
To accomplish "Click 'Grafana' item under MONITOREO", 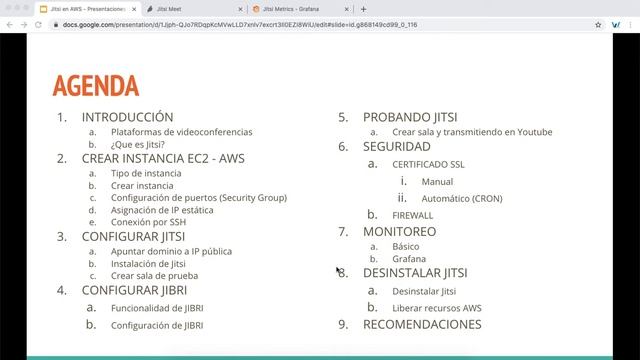I will click(409, 259).
